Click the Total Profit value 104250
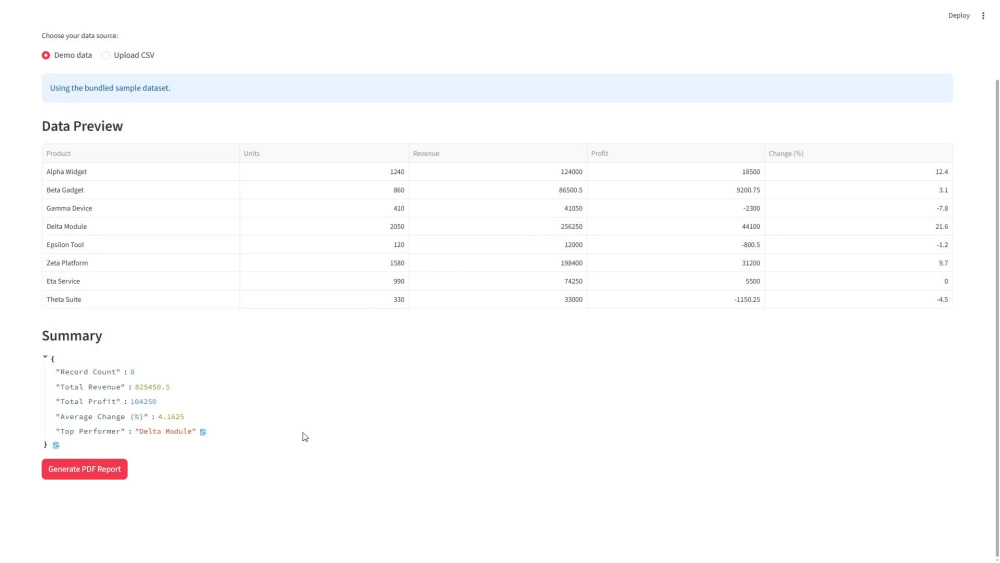 coord(143,402)
